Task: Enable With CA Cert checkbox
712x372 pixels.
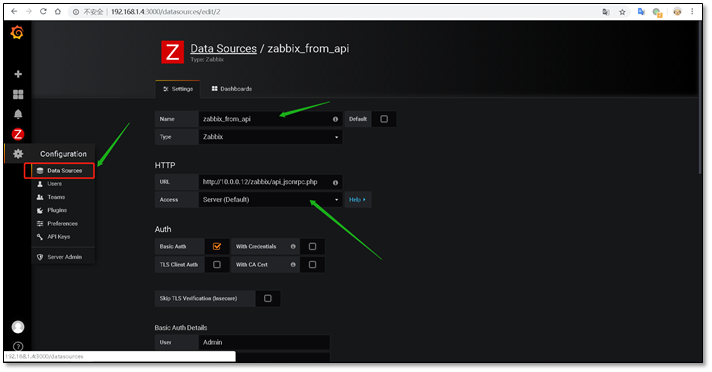Action: tap(312, 264)
